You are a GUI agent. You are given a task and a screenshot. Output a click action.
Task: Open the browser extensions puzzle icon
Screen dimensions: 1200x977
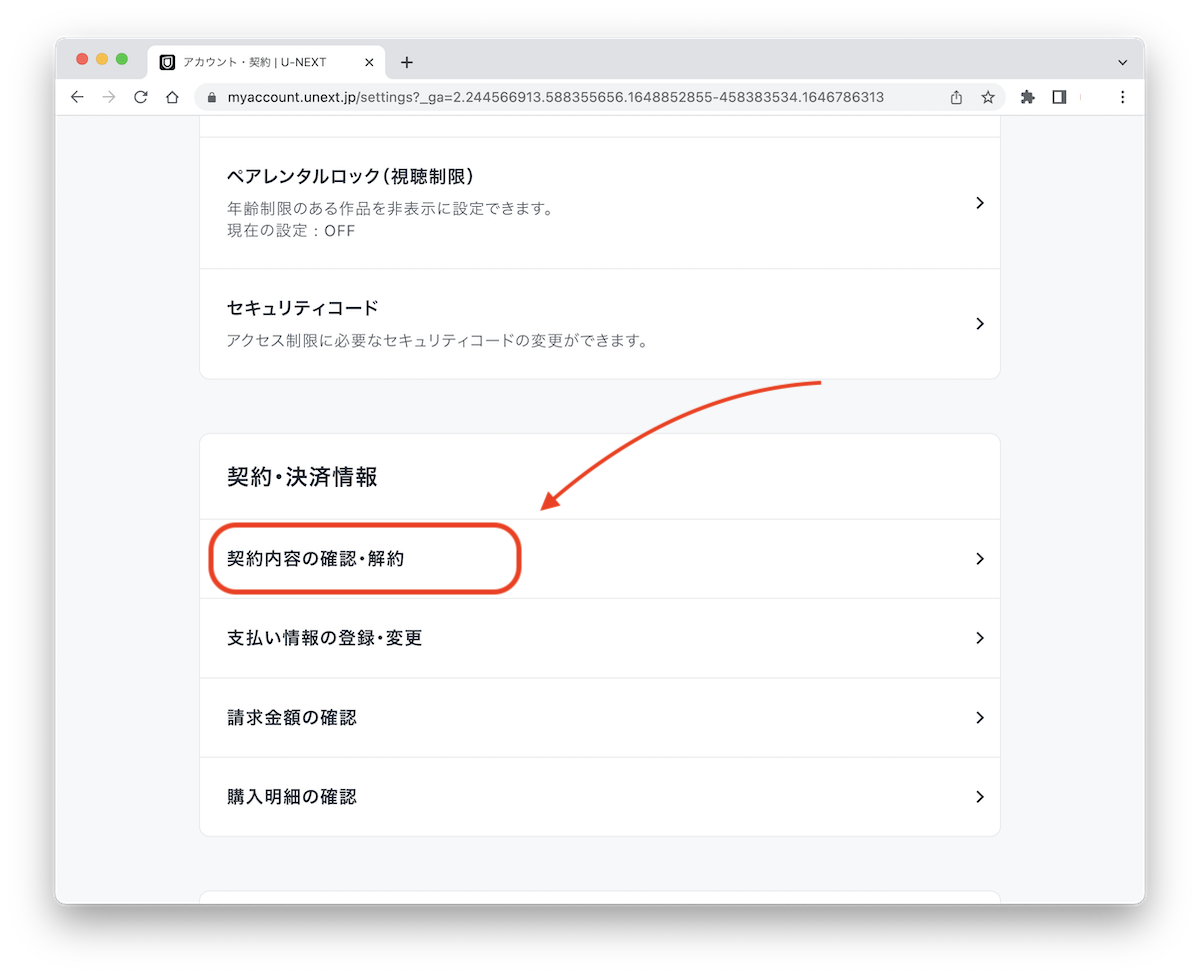1028,97
